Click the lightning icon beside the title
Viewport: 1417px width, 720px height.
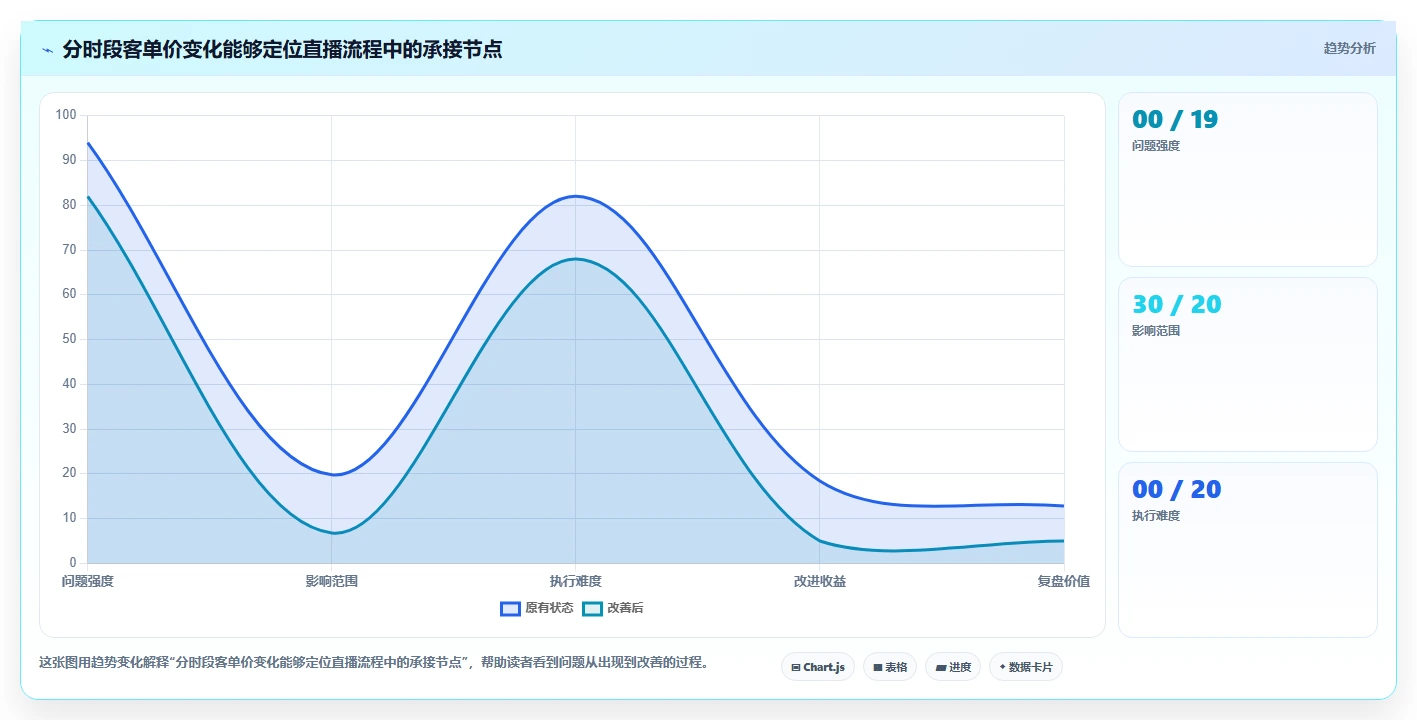[48, 50]
